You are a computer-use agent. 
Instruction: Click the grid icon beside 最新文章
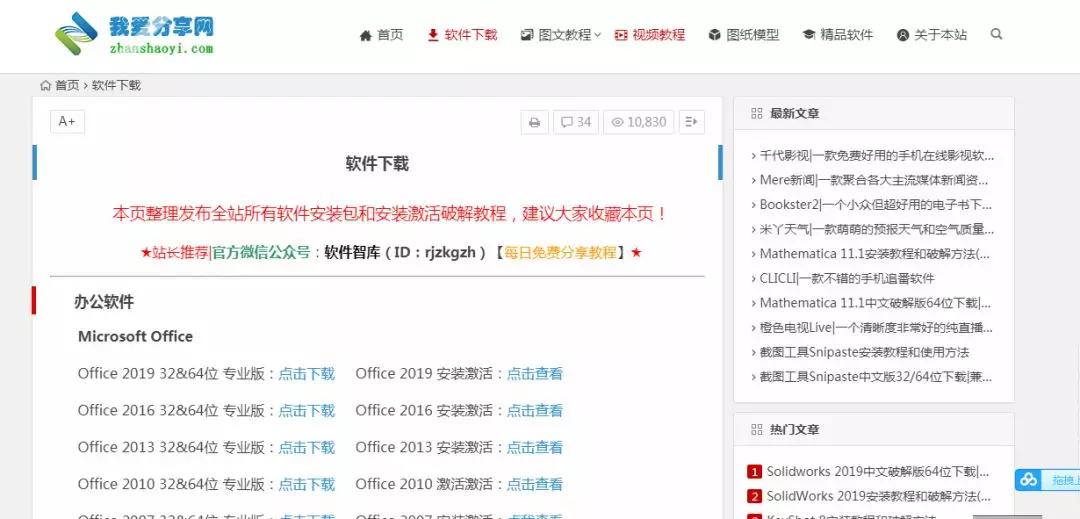756,114
